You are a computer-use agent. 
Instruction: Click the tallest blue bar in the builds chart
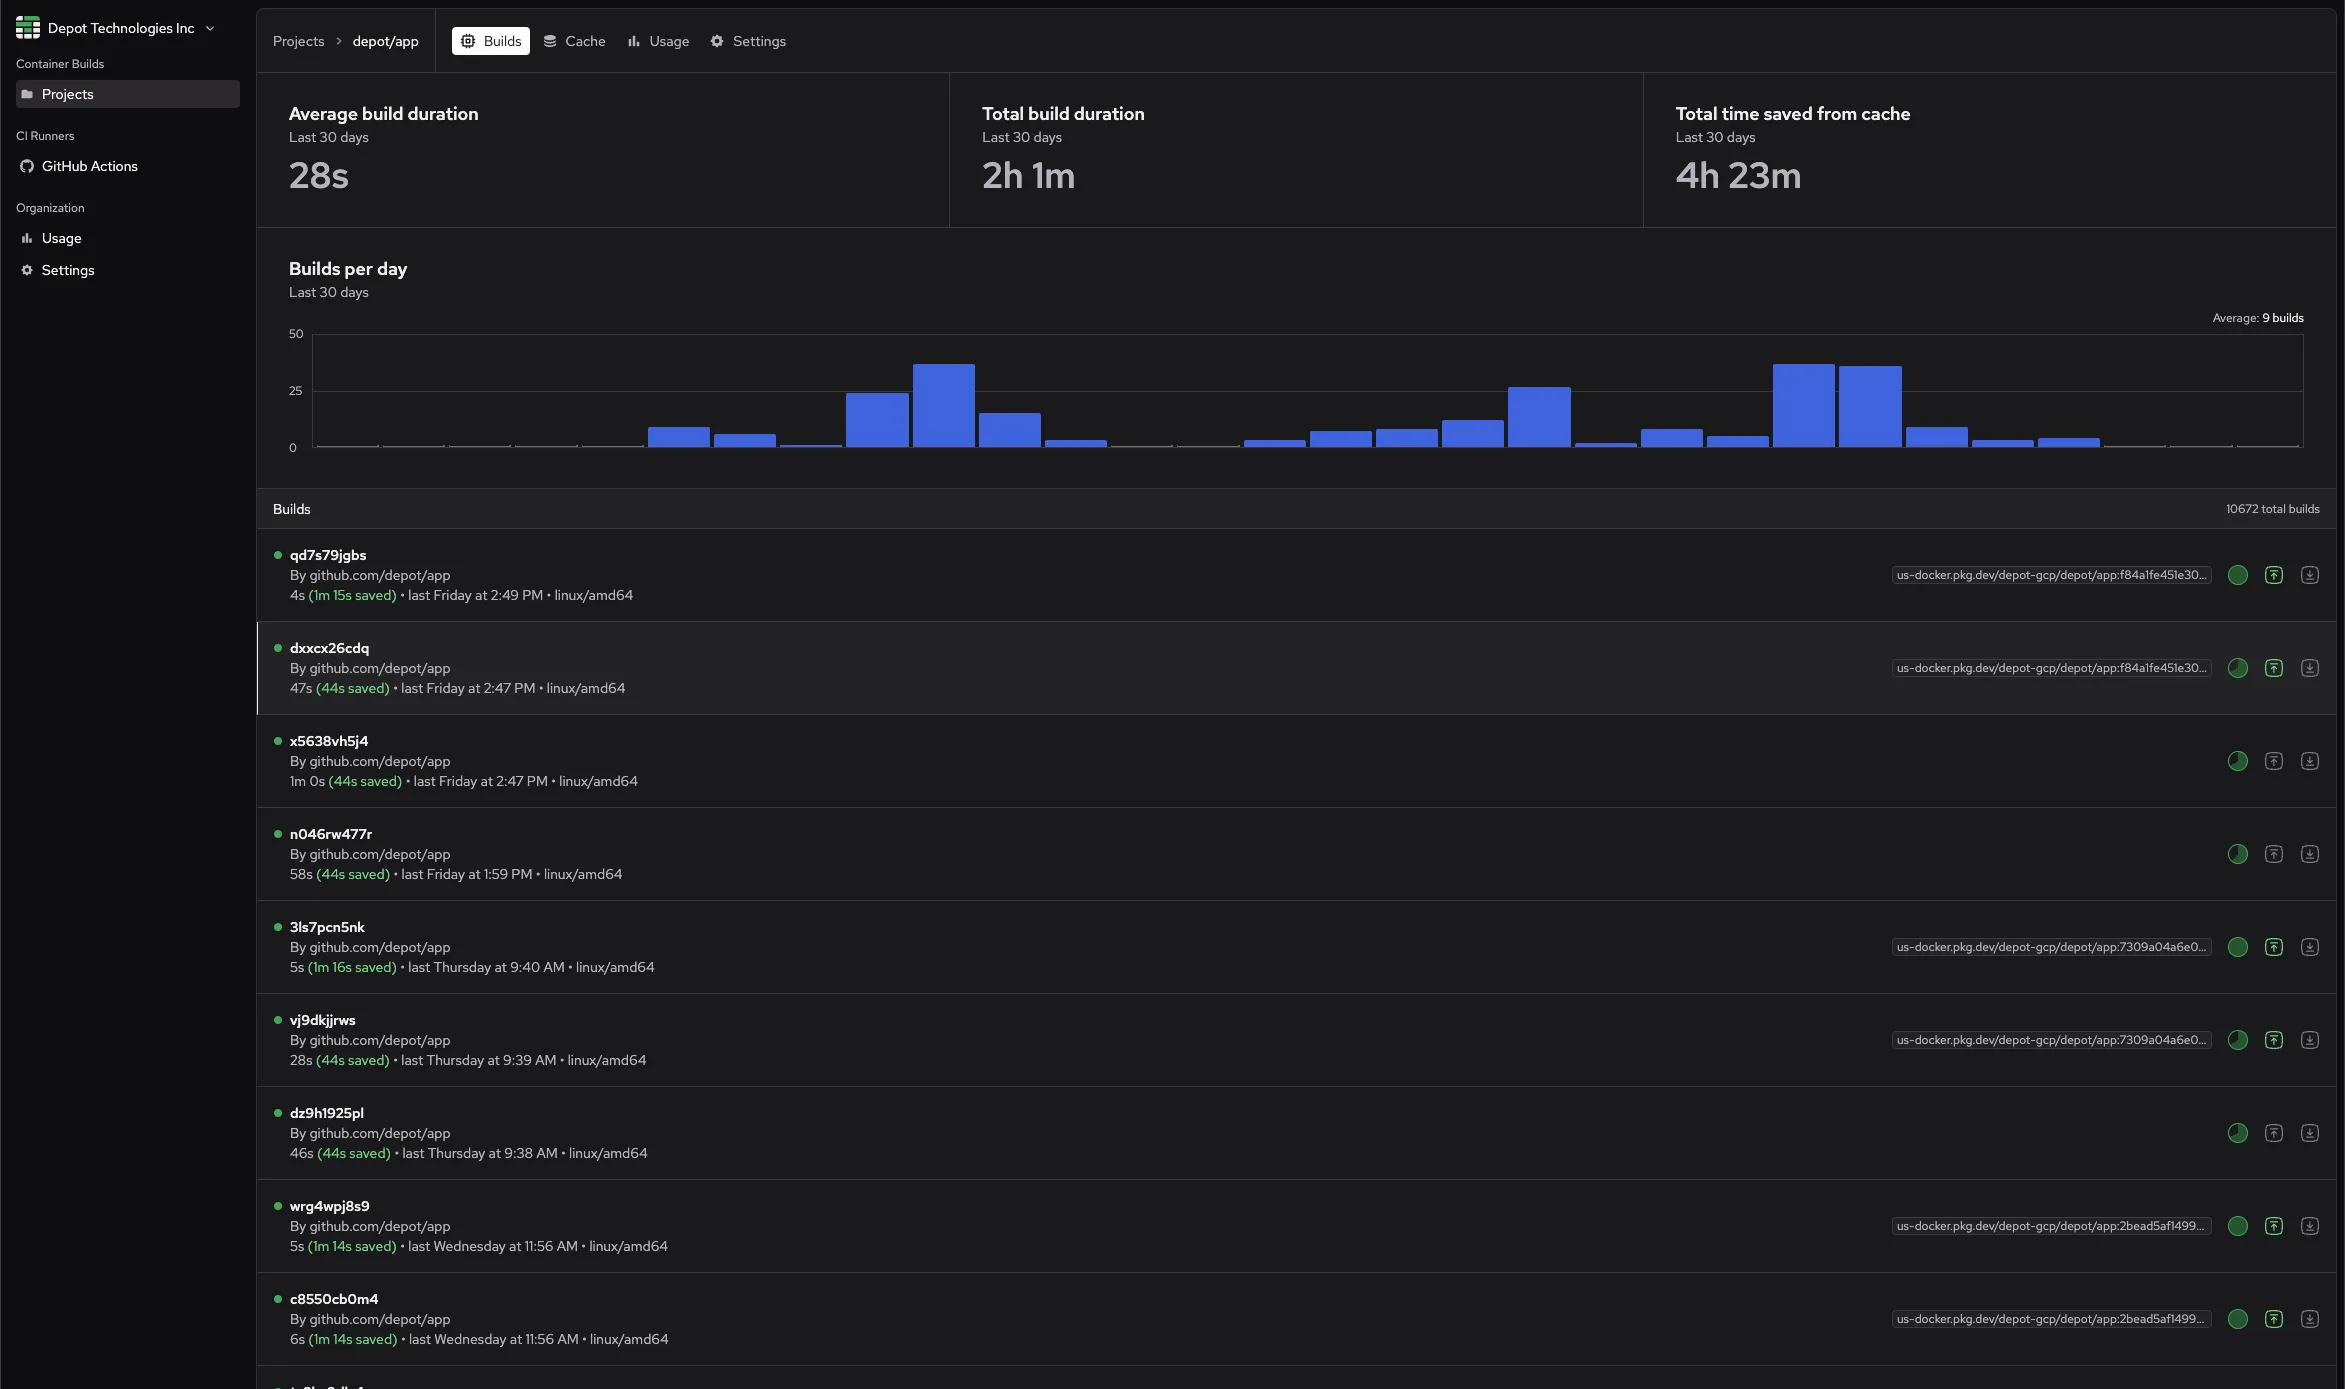coord(943,405)
